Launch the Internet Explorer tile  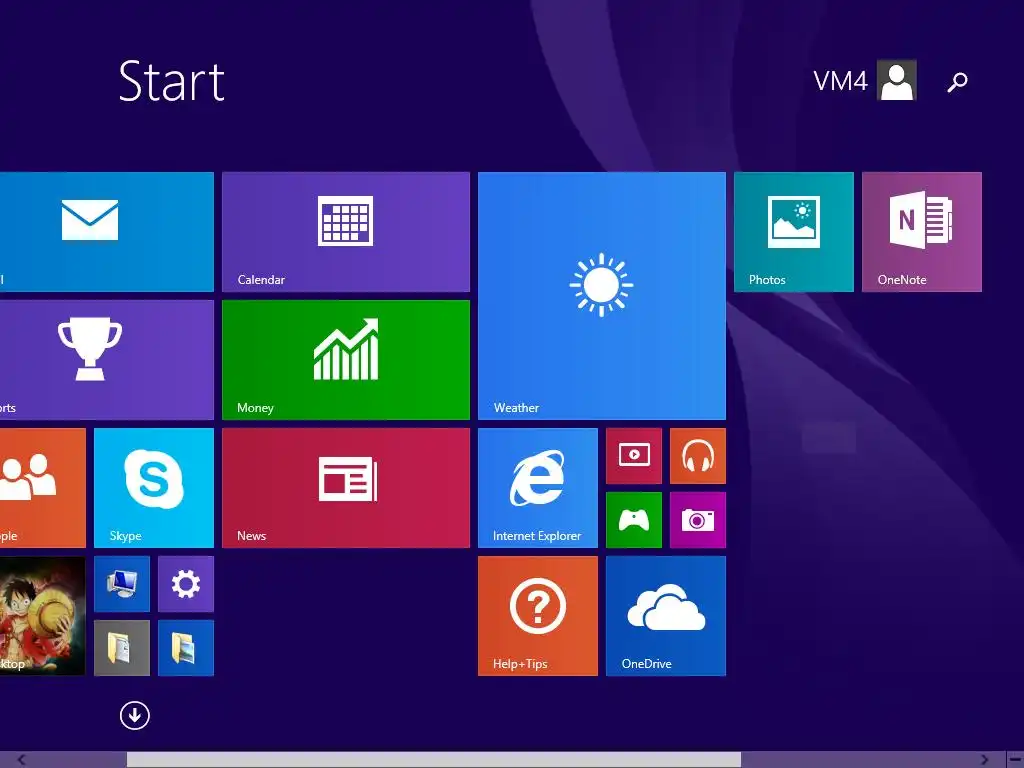pos(537,488)
